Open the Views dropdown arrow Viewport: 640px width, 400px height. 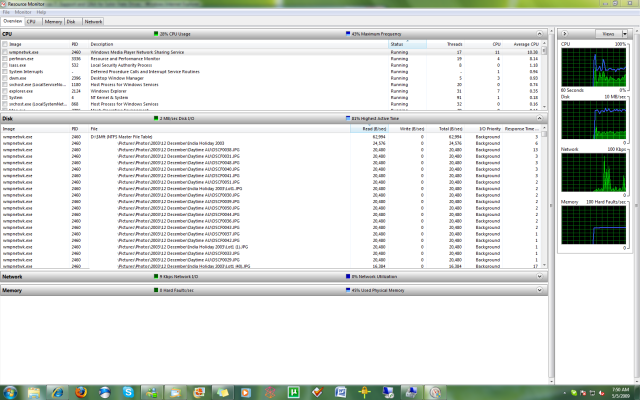tap(624, 34)
